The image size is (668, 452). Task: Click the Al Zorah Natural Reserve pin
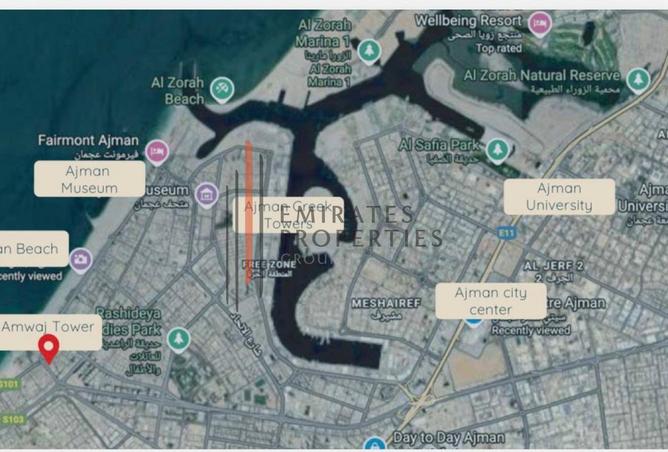point(638,80)
